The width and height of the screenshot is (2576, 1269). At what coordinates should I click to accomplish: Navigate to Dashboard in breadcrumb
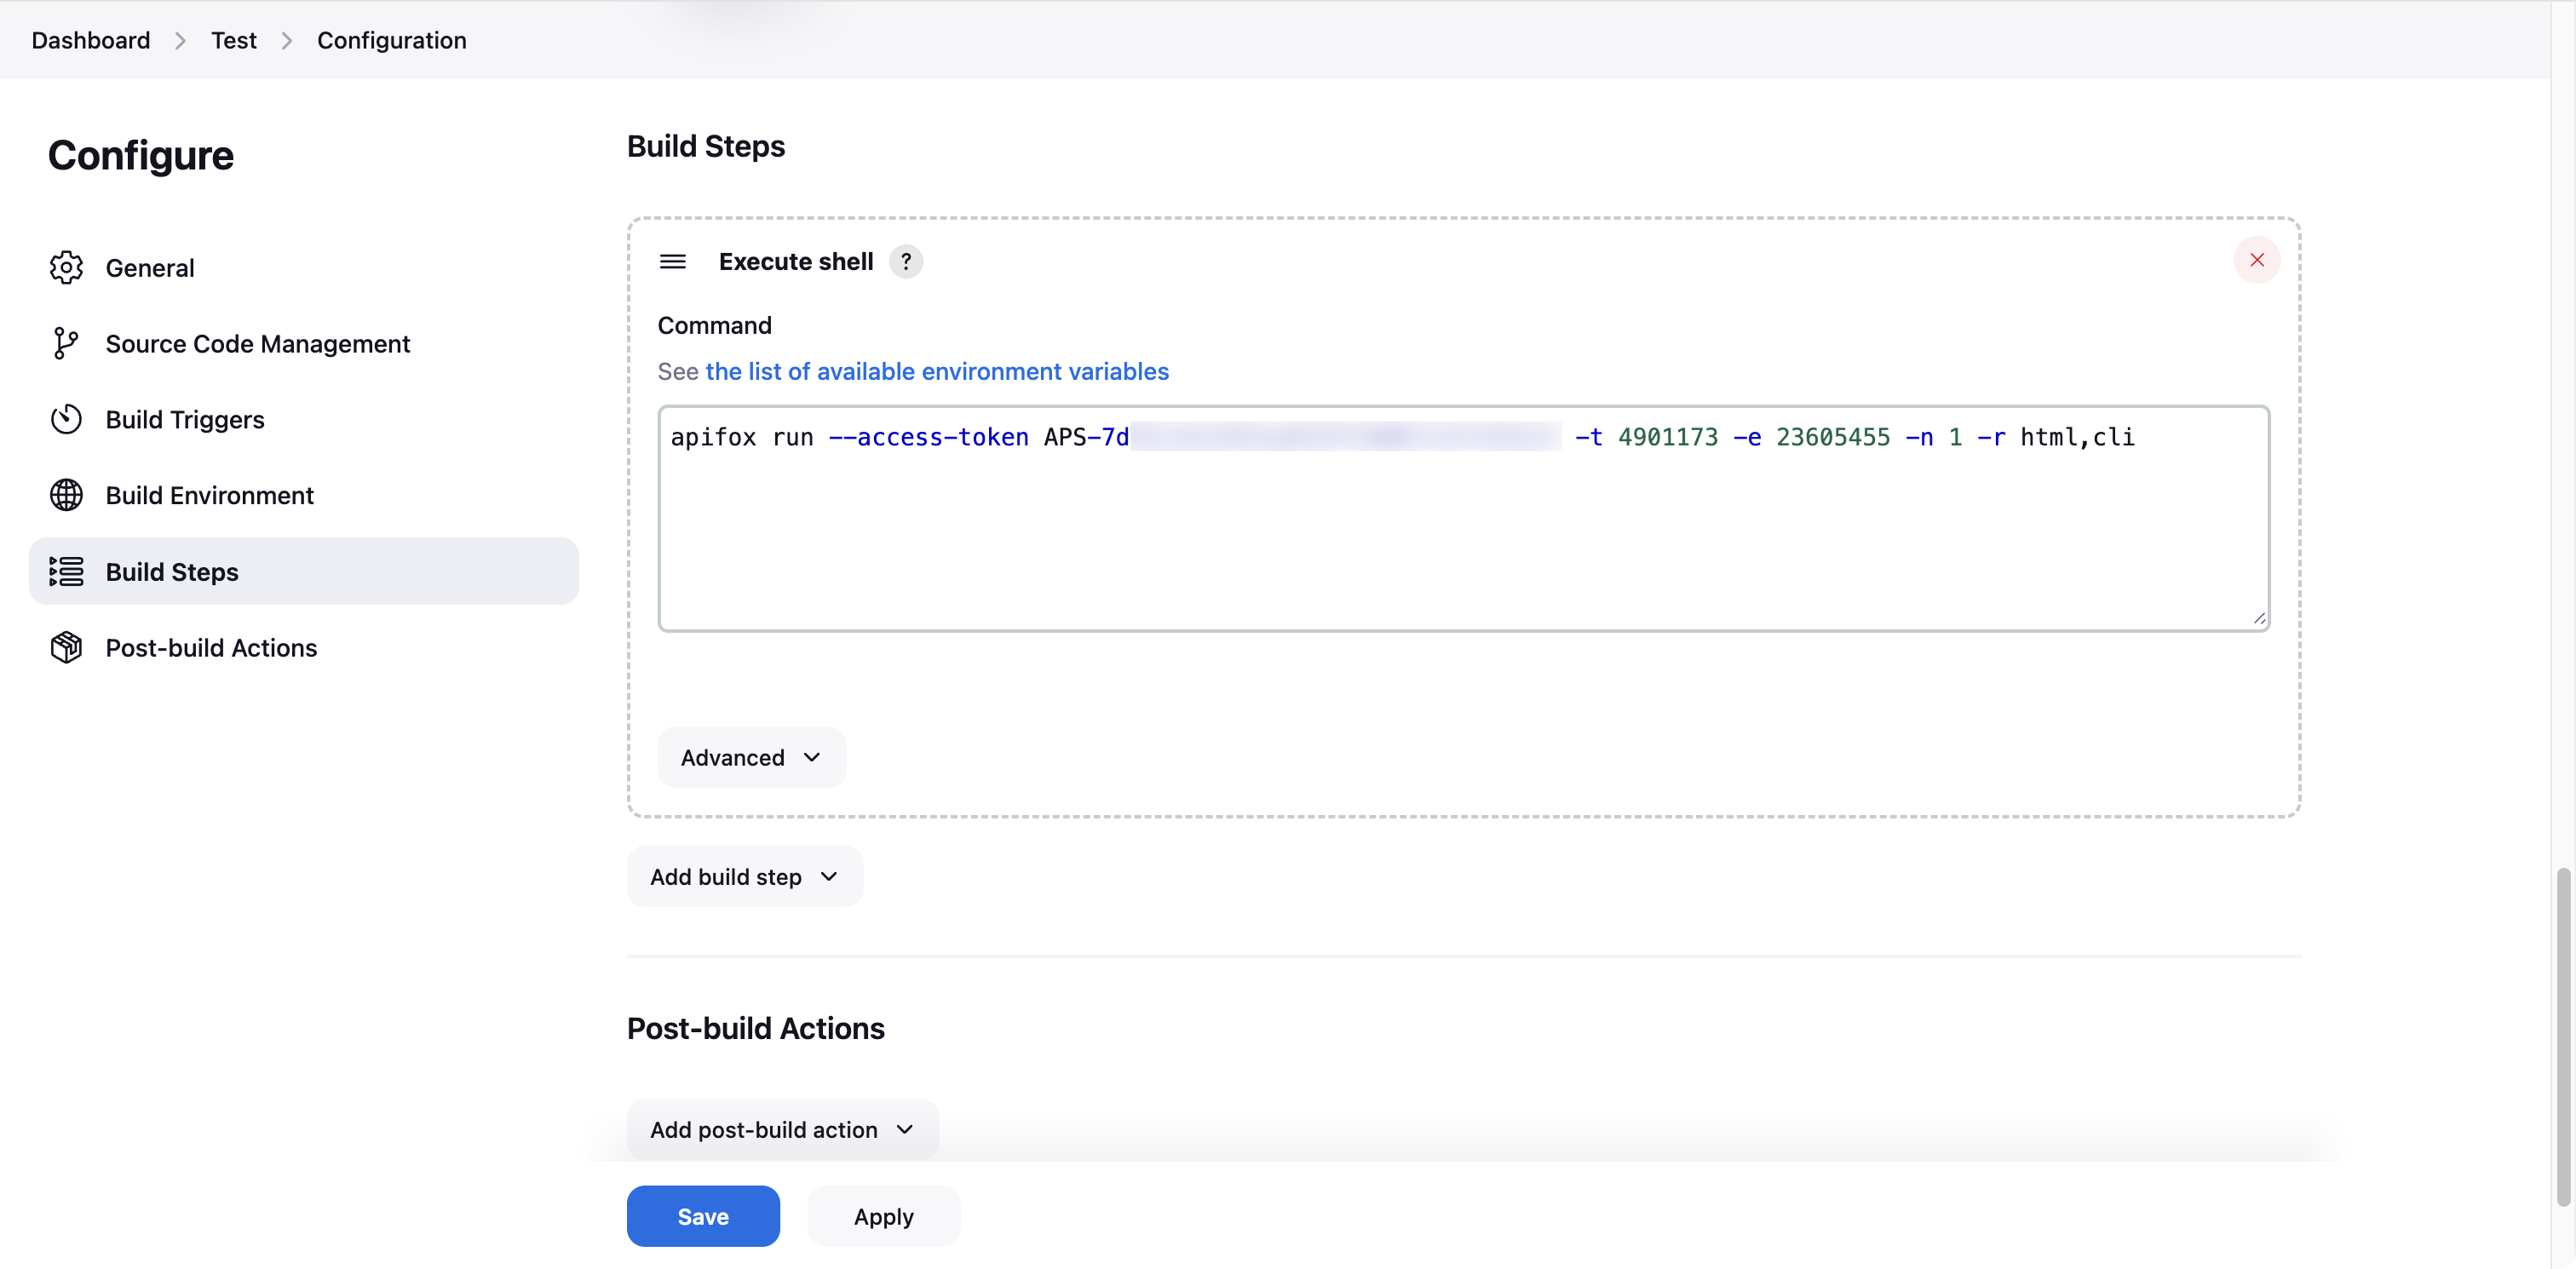point(90,40)
